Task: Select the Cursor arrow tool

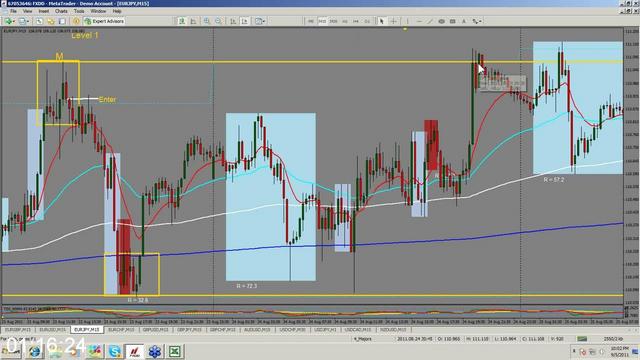Action: coord(382,21)
